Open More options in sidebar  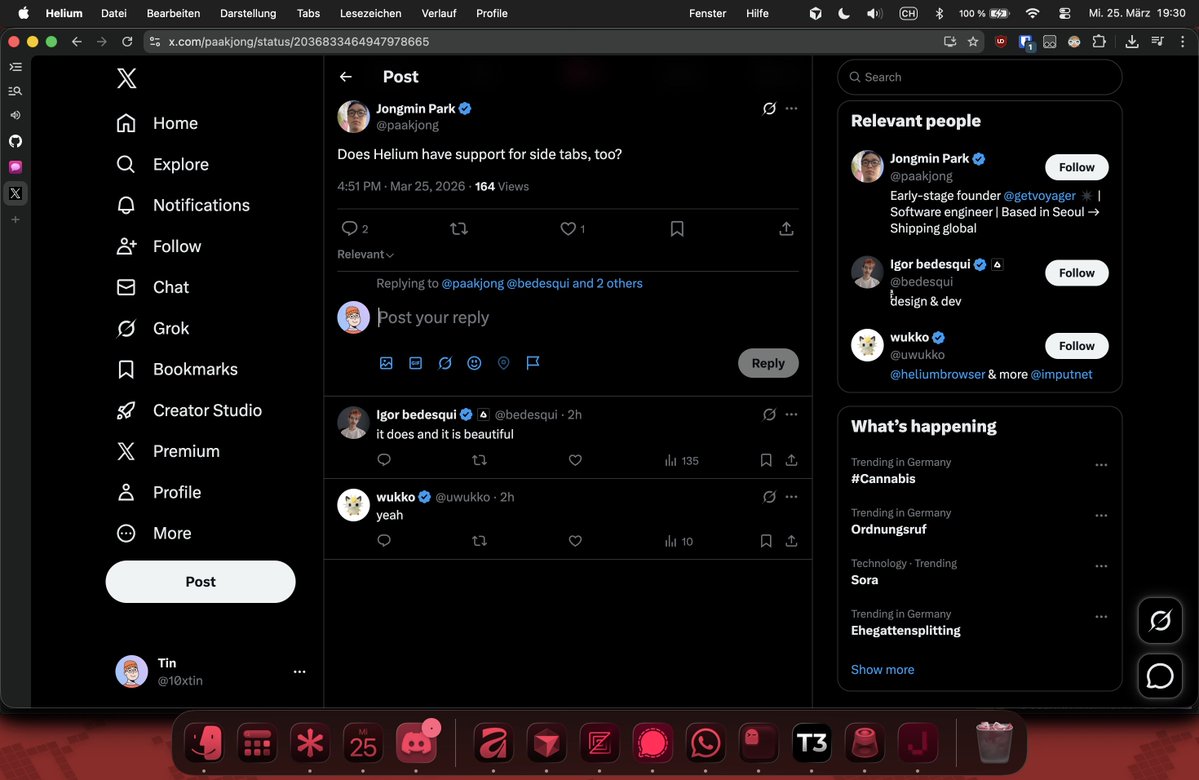point(154,533)
